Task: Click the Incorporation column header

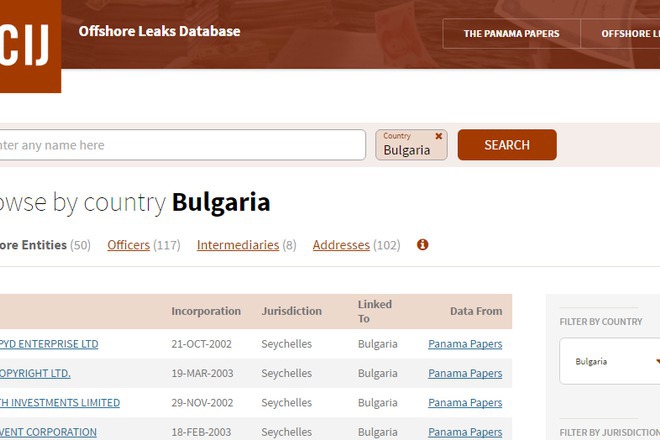Action: pos(206,311)
